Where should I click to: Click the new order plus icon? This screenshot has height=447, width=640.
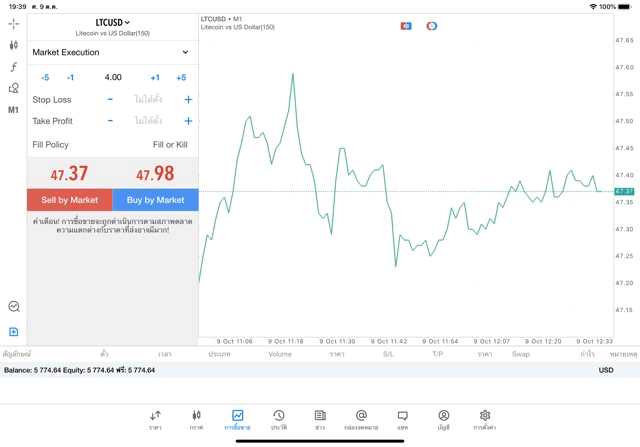point(14,331)
